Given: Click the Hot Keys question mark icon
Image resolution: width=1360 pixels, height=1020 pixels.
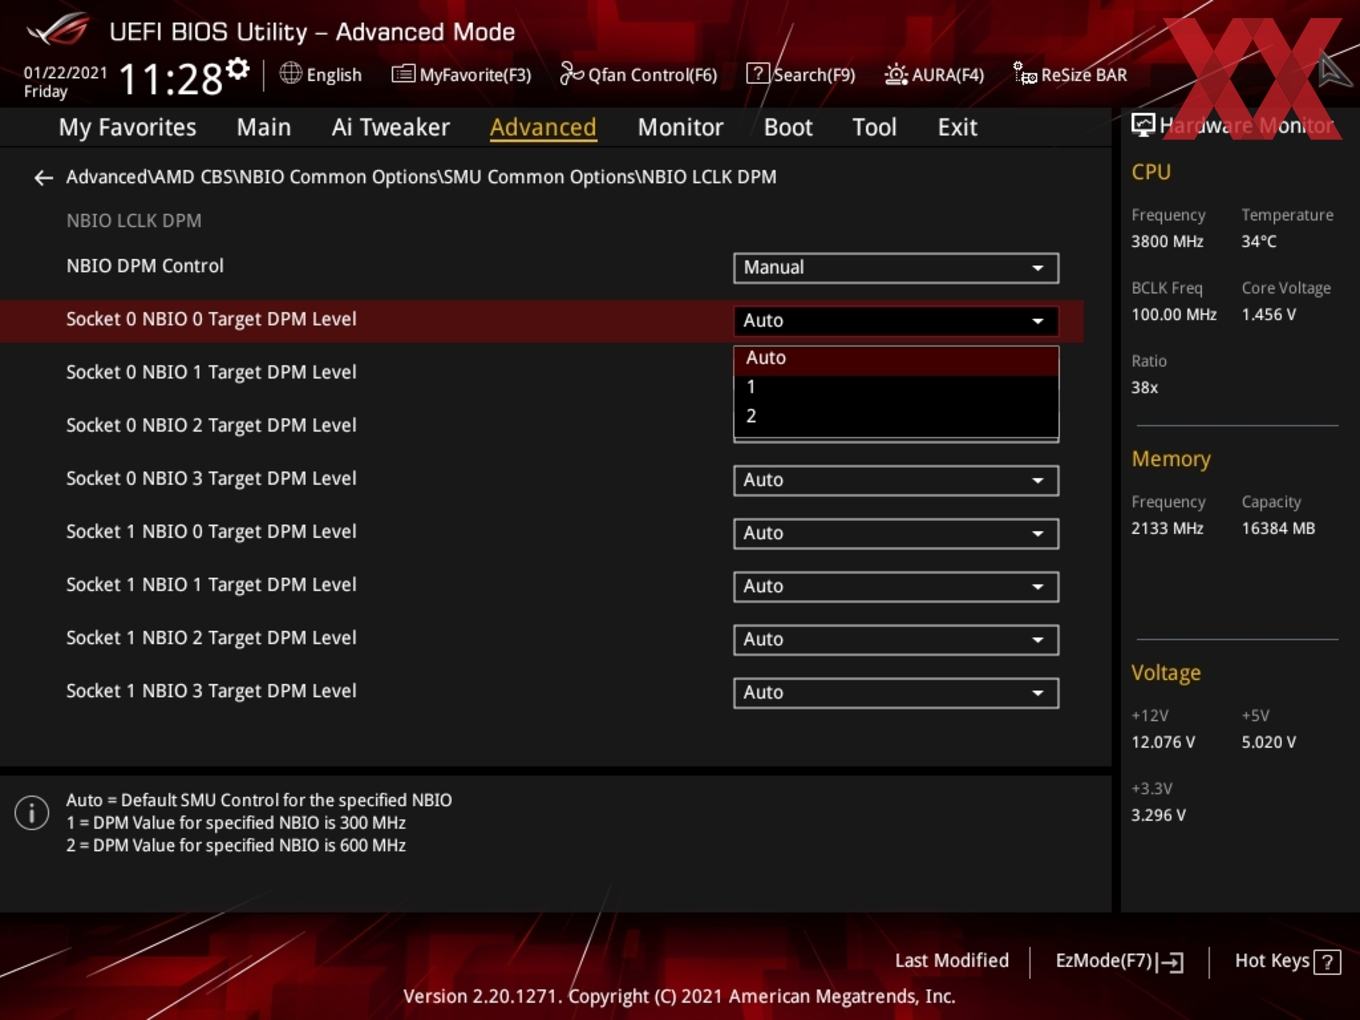Looking at the screenshot, I should pyautogui.click(x=1327, y=962).
